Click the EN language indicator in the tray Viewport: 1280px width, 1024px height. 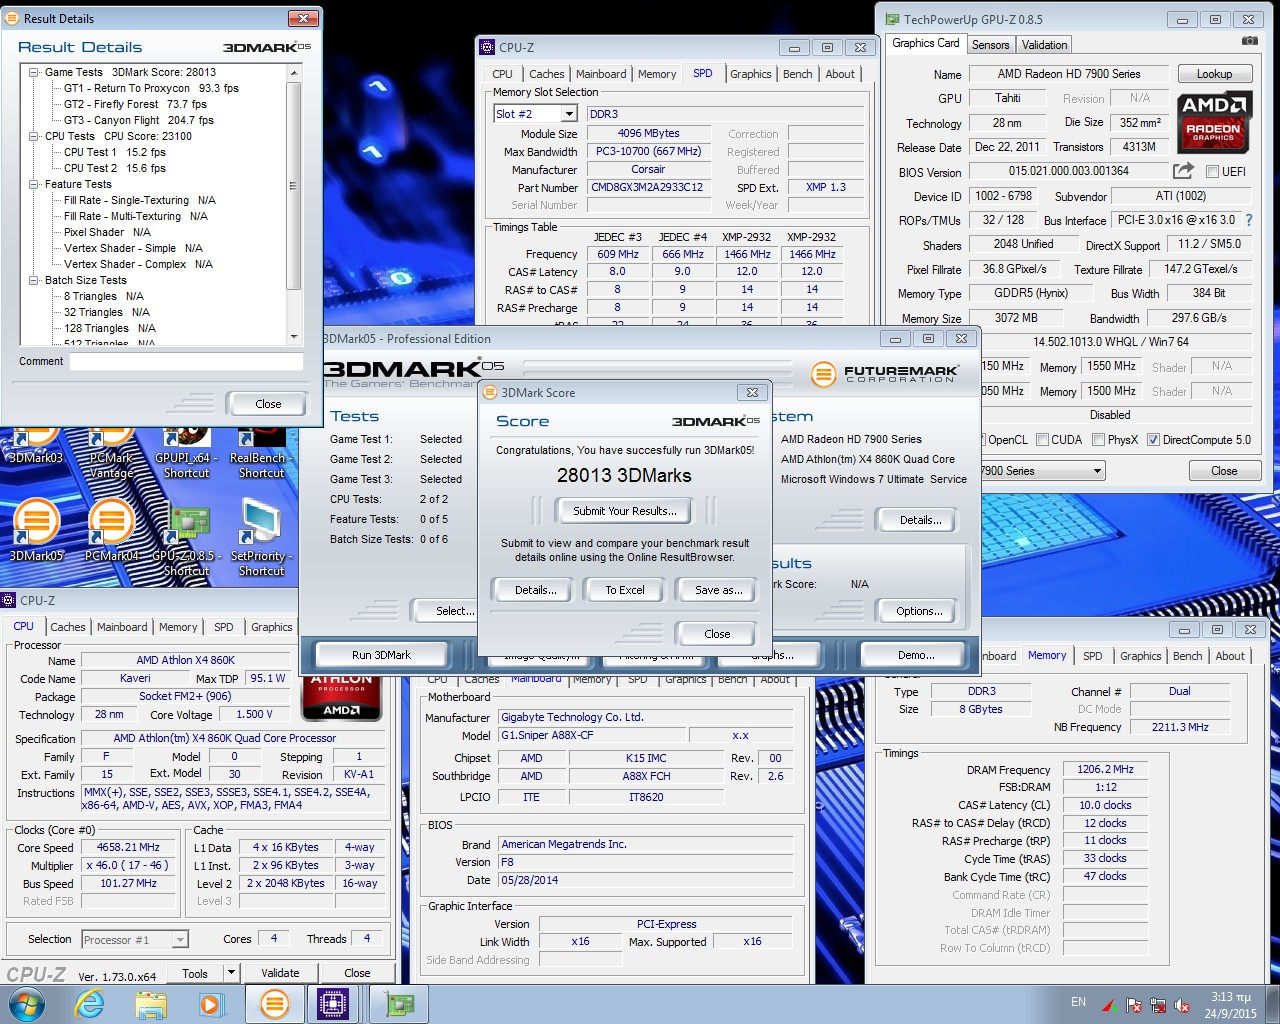point(1078,1002)
